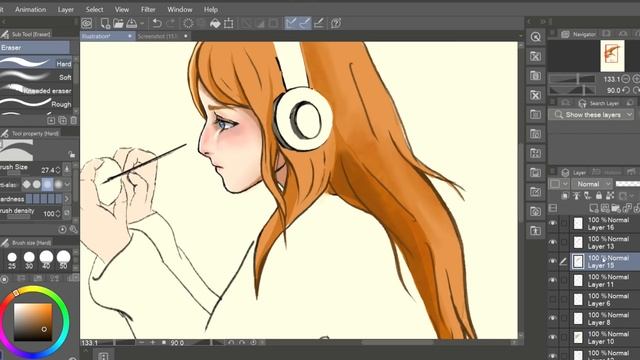
Task: Create a new canvas from toolbar
Action: point(105,23)
